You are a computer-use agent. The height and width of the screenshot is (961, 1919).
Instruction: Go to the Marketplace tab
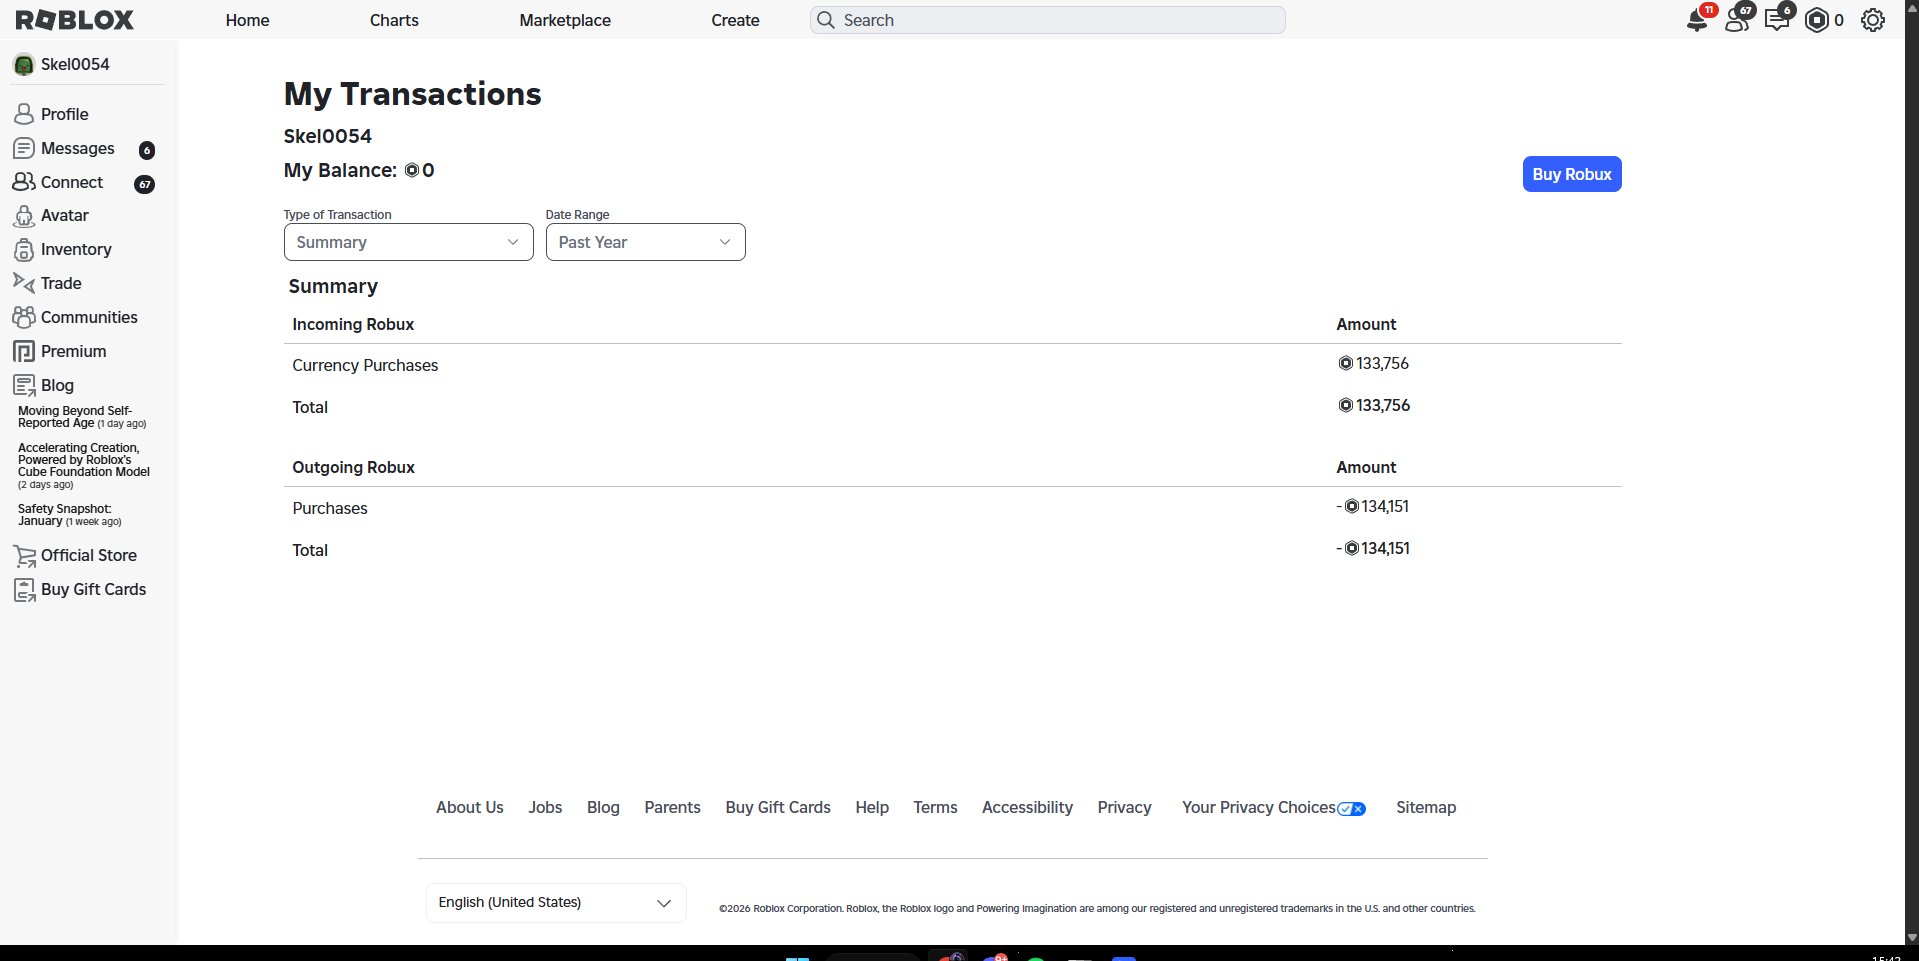coord(565,20)
